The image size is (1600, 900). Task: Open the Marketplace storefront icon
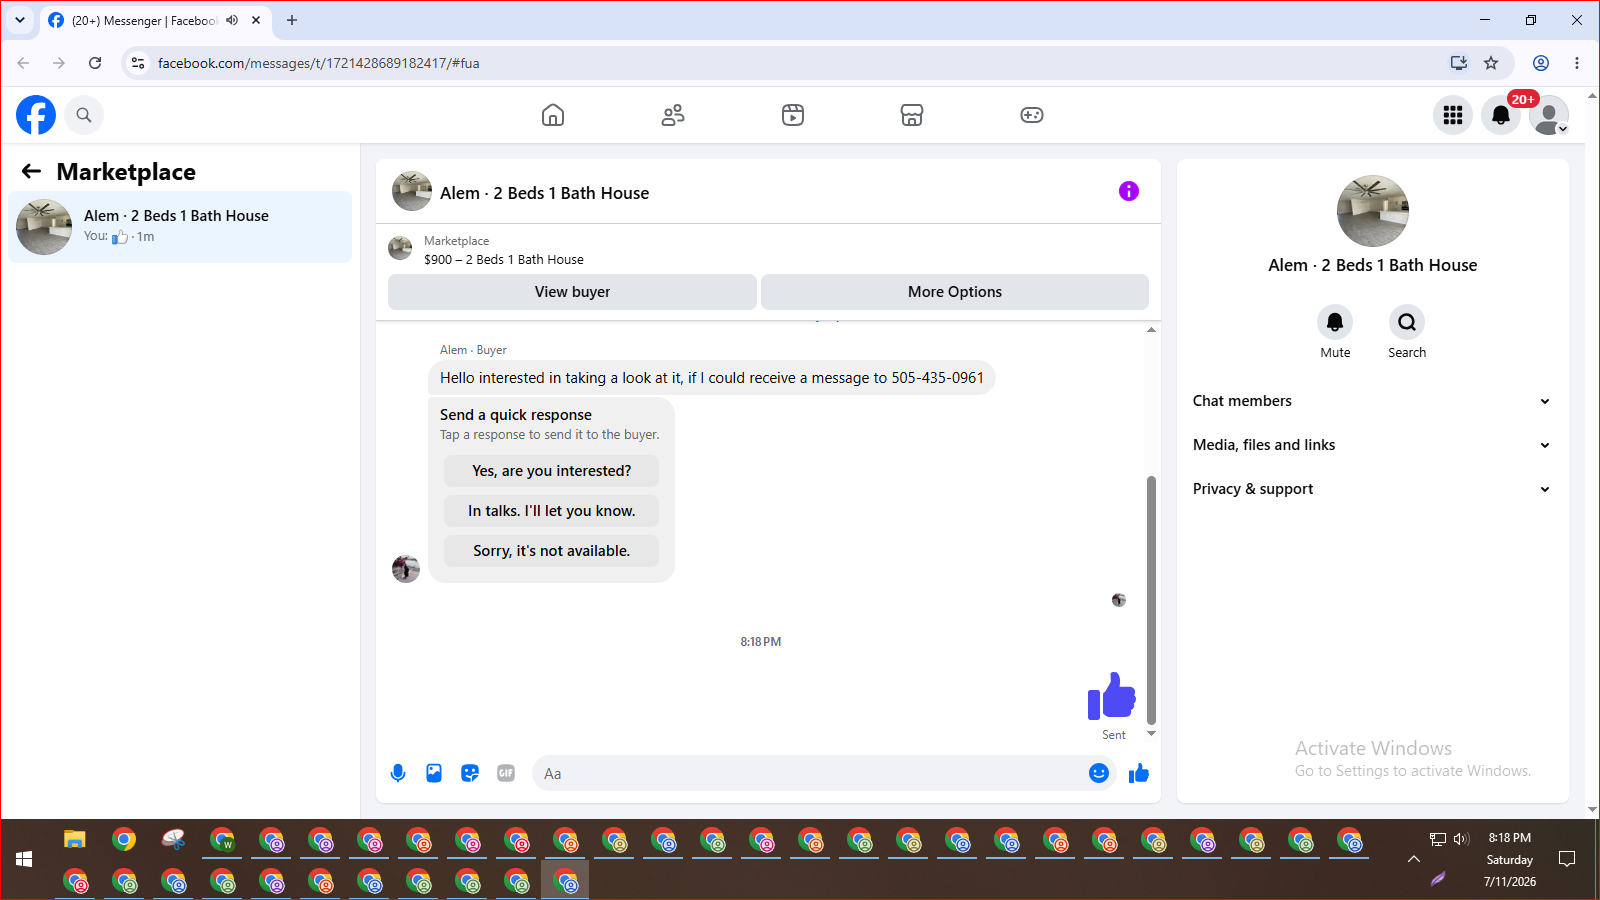912,115
